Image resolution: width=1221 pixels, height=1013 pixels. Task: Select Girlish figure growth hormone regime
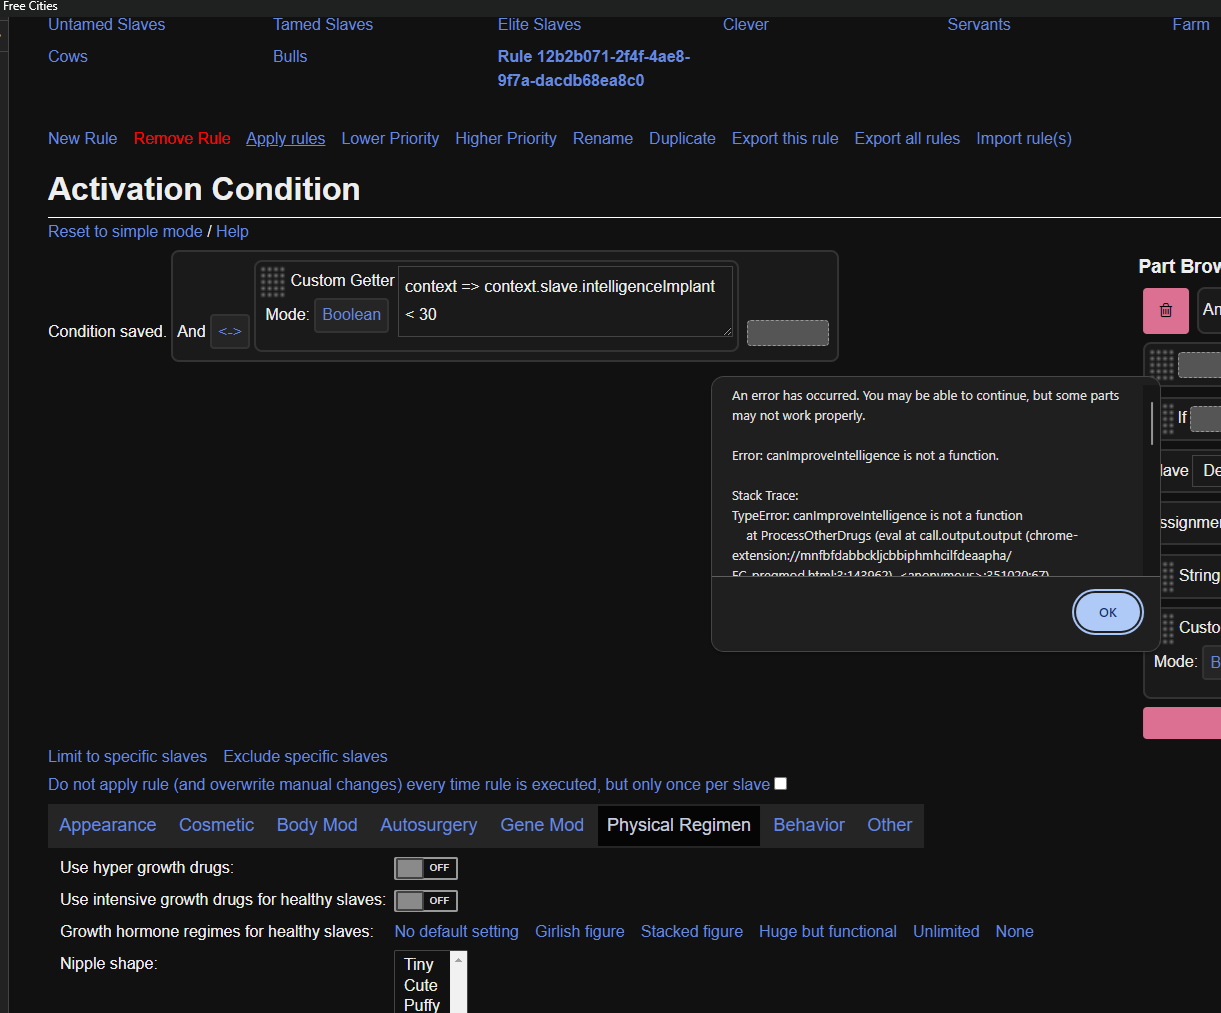click(x=579, y=932)
